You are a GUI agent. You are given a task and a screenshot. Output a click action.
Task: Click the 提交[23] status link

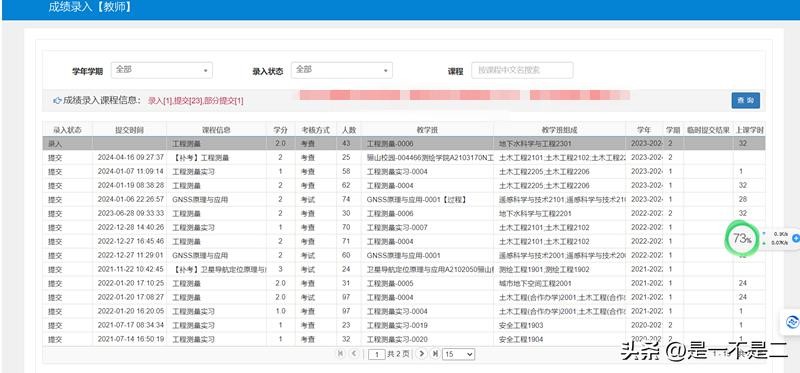188,101
